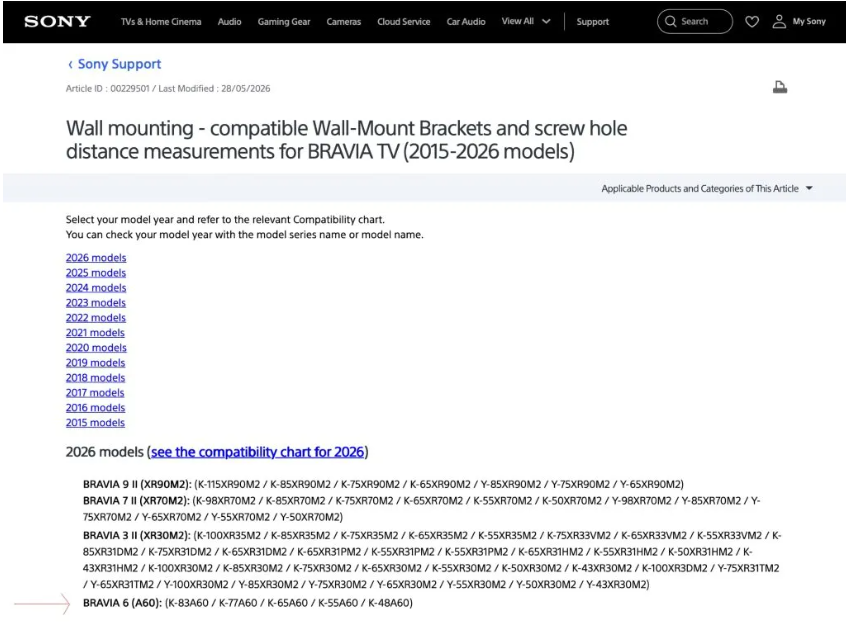The width and height of the screenshot is (846, 634).
Task: Jump to 2026 models link
Action: (x=96, y=258)
